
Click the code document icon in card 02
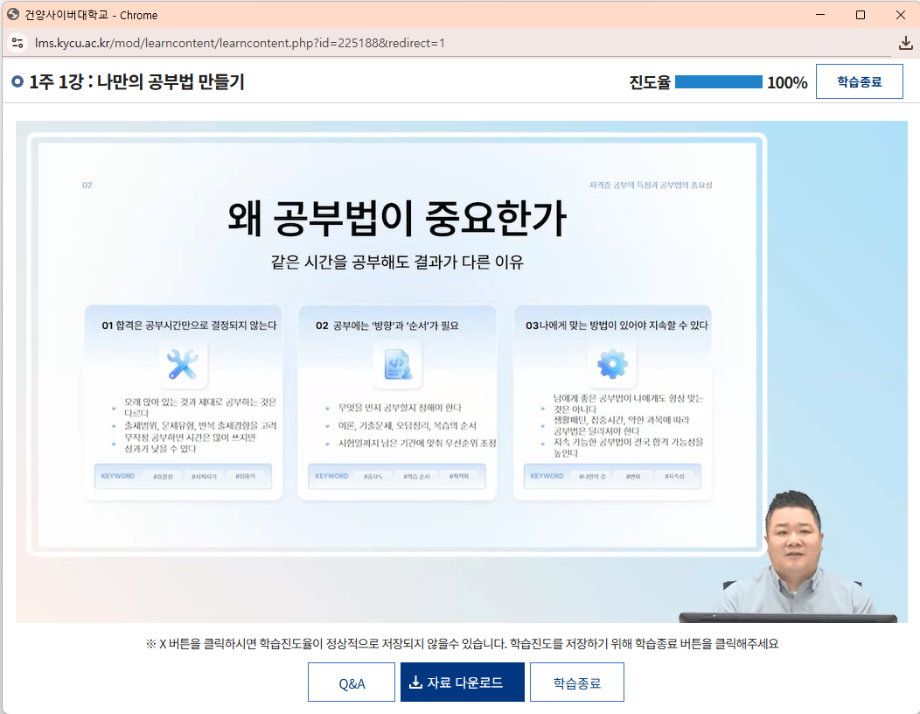397,364
